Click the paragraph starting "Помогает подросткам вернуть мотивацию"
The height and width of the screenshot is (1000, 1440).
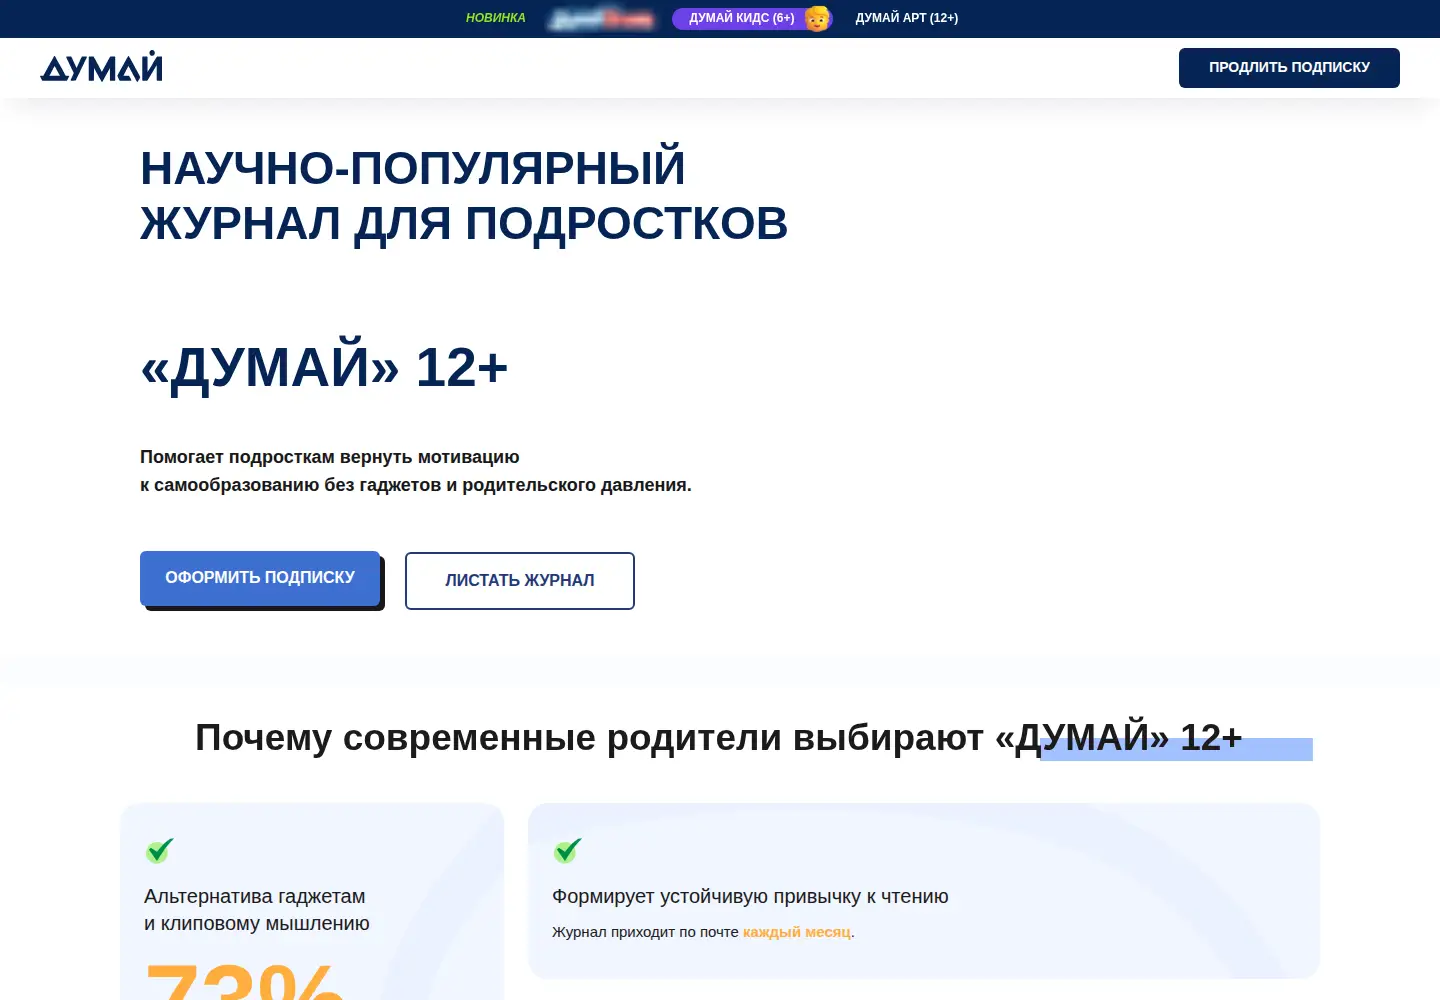pos(416,471)
